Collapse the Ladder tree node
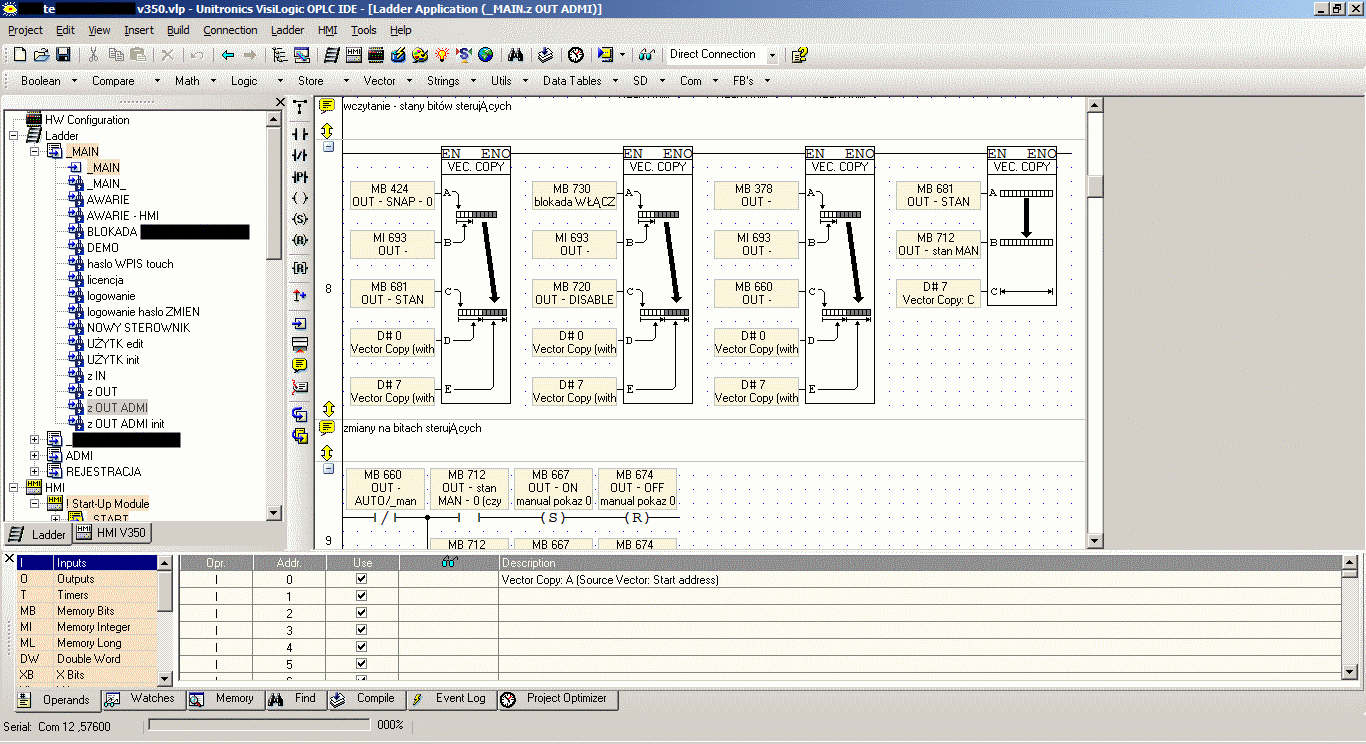Screen dimensions: 1366x744 click(x=14, y=136)
